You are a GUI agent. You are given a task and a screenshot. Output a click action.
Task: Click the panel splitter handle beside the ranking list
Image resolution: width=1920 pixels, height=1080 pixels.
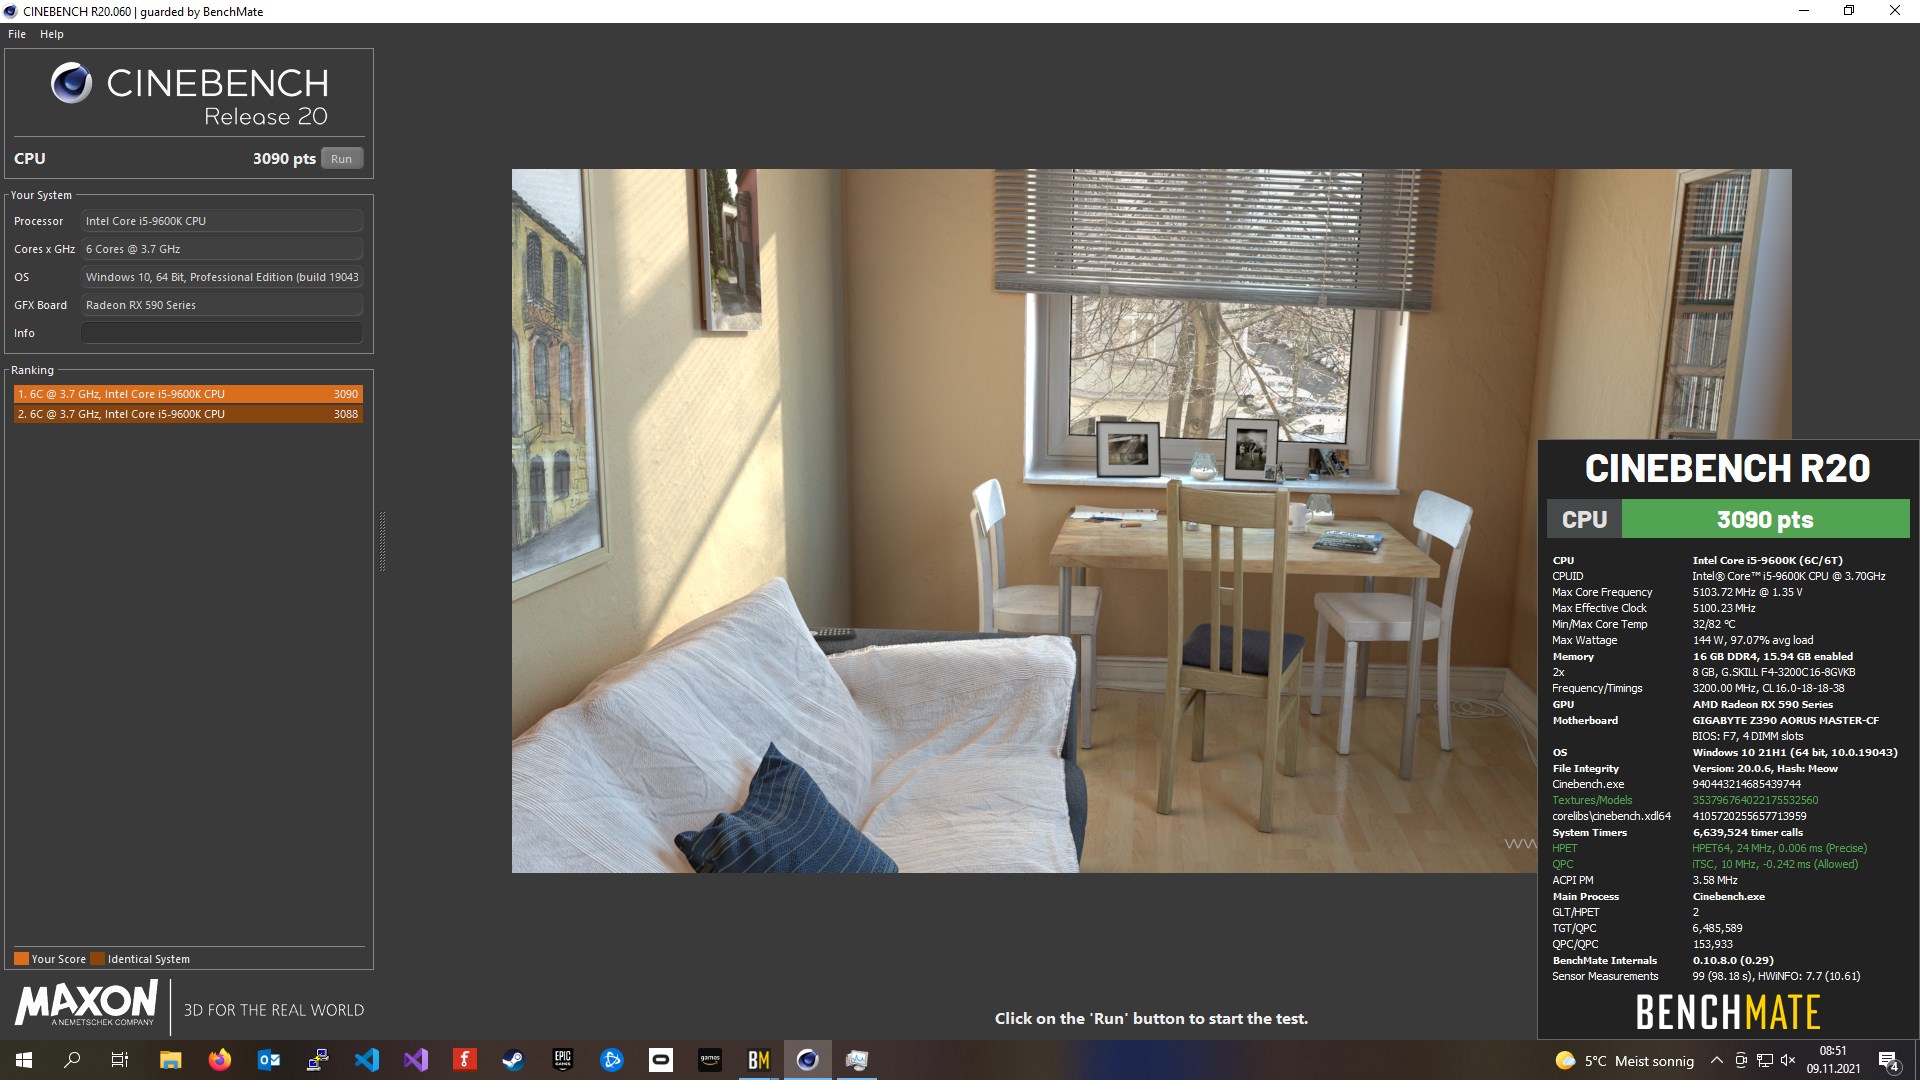tap(382, 541)
